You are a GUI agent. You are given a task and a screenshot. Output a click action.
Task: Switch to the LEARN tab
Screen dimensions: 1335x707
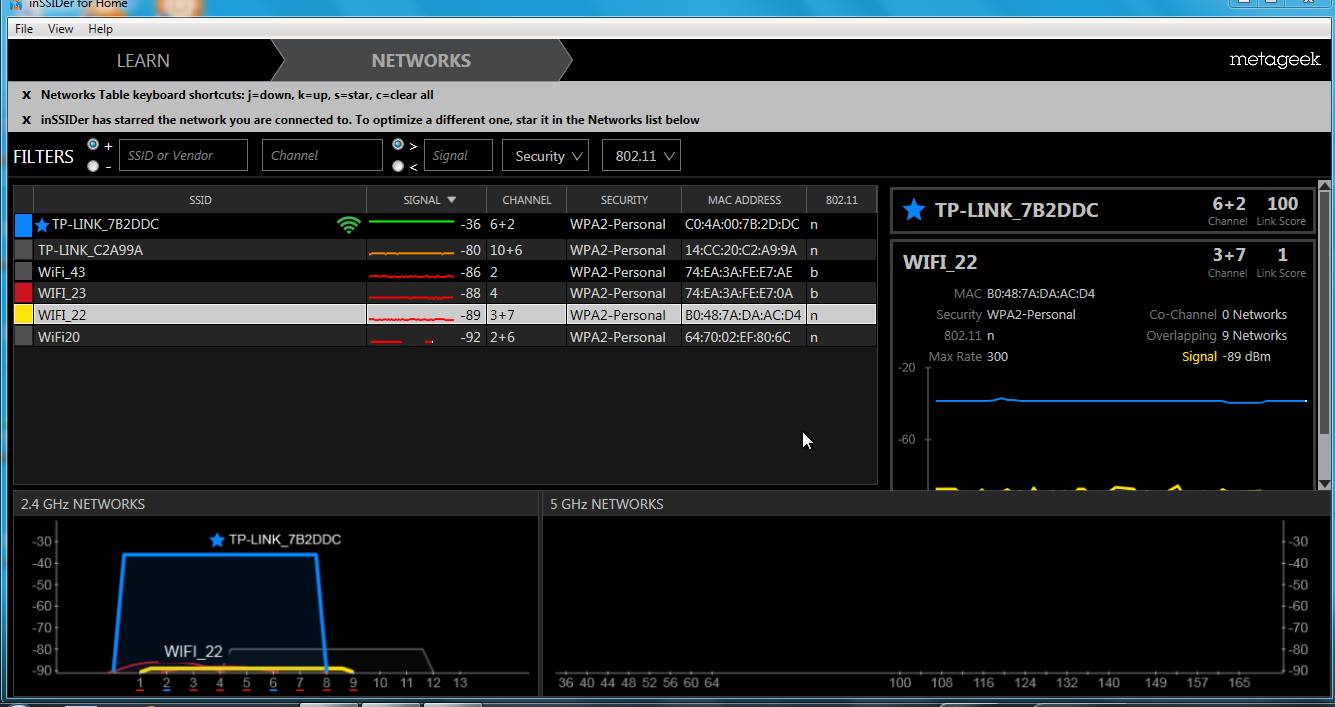tap(143, 61)
